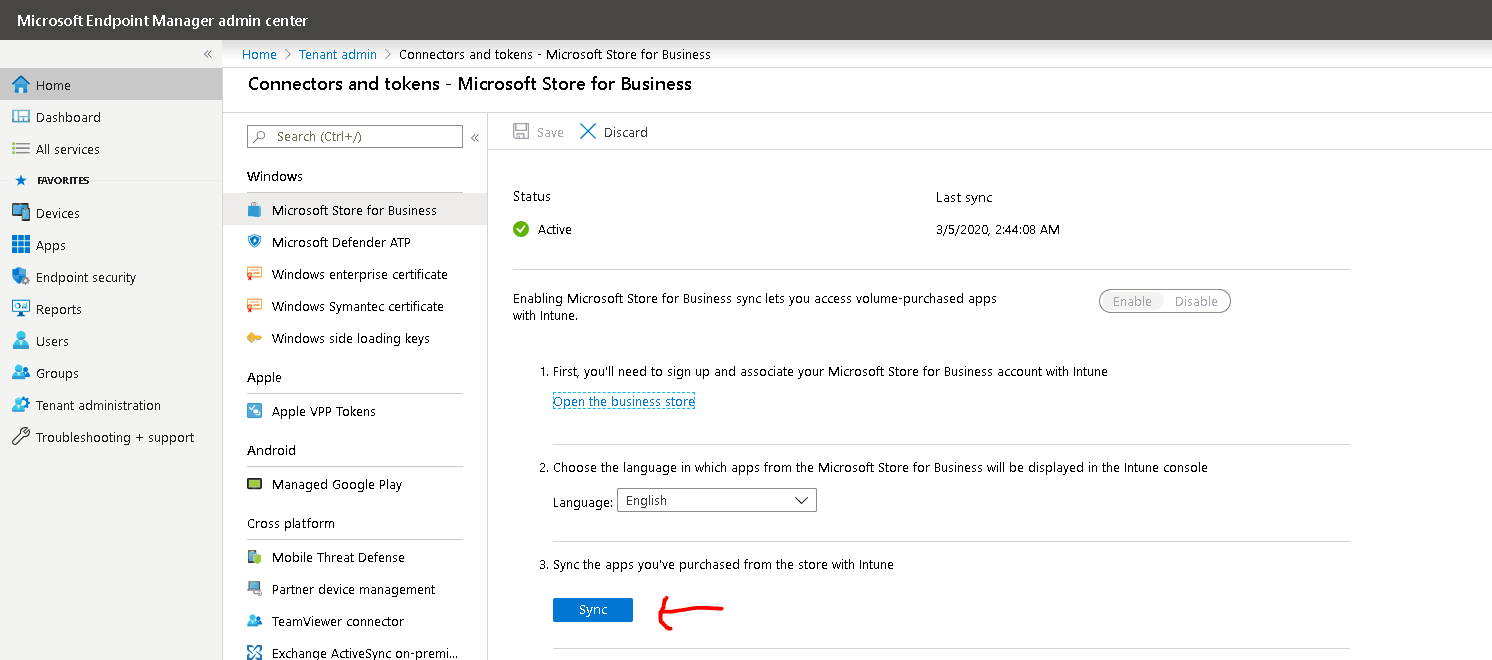Click the Tenant admin breadcrumb link
Viewport: 1492px width, 660px height.
pyautogui.click(x=338, y=54)
